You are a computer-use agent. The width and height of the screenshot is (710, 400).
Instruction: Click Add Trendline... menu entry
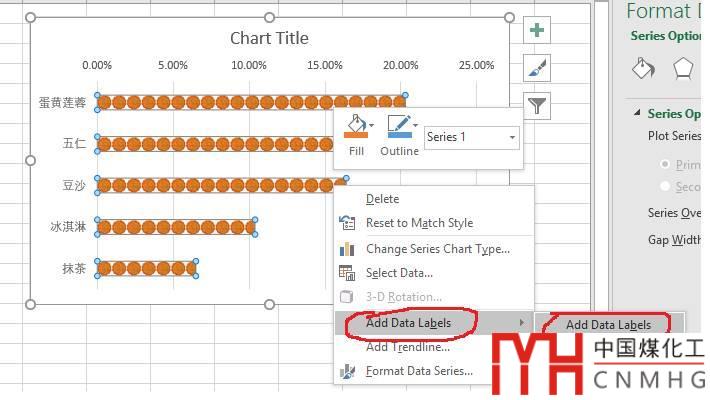point(407,347)
